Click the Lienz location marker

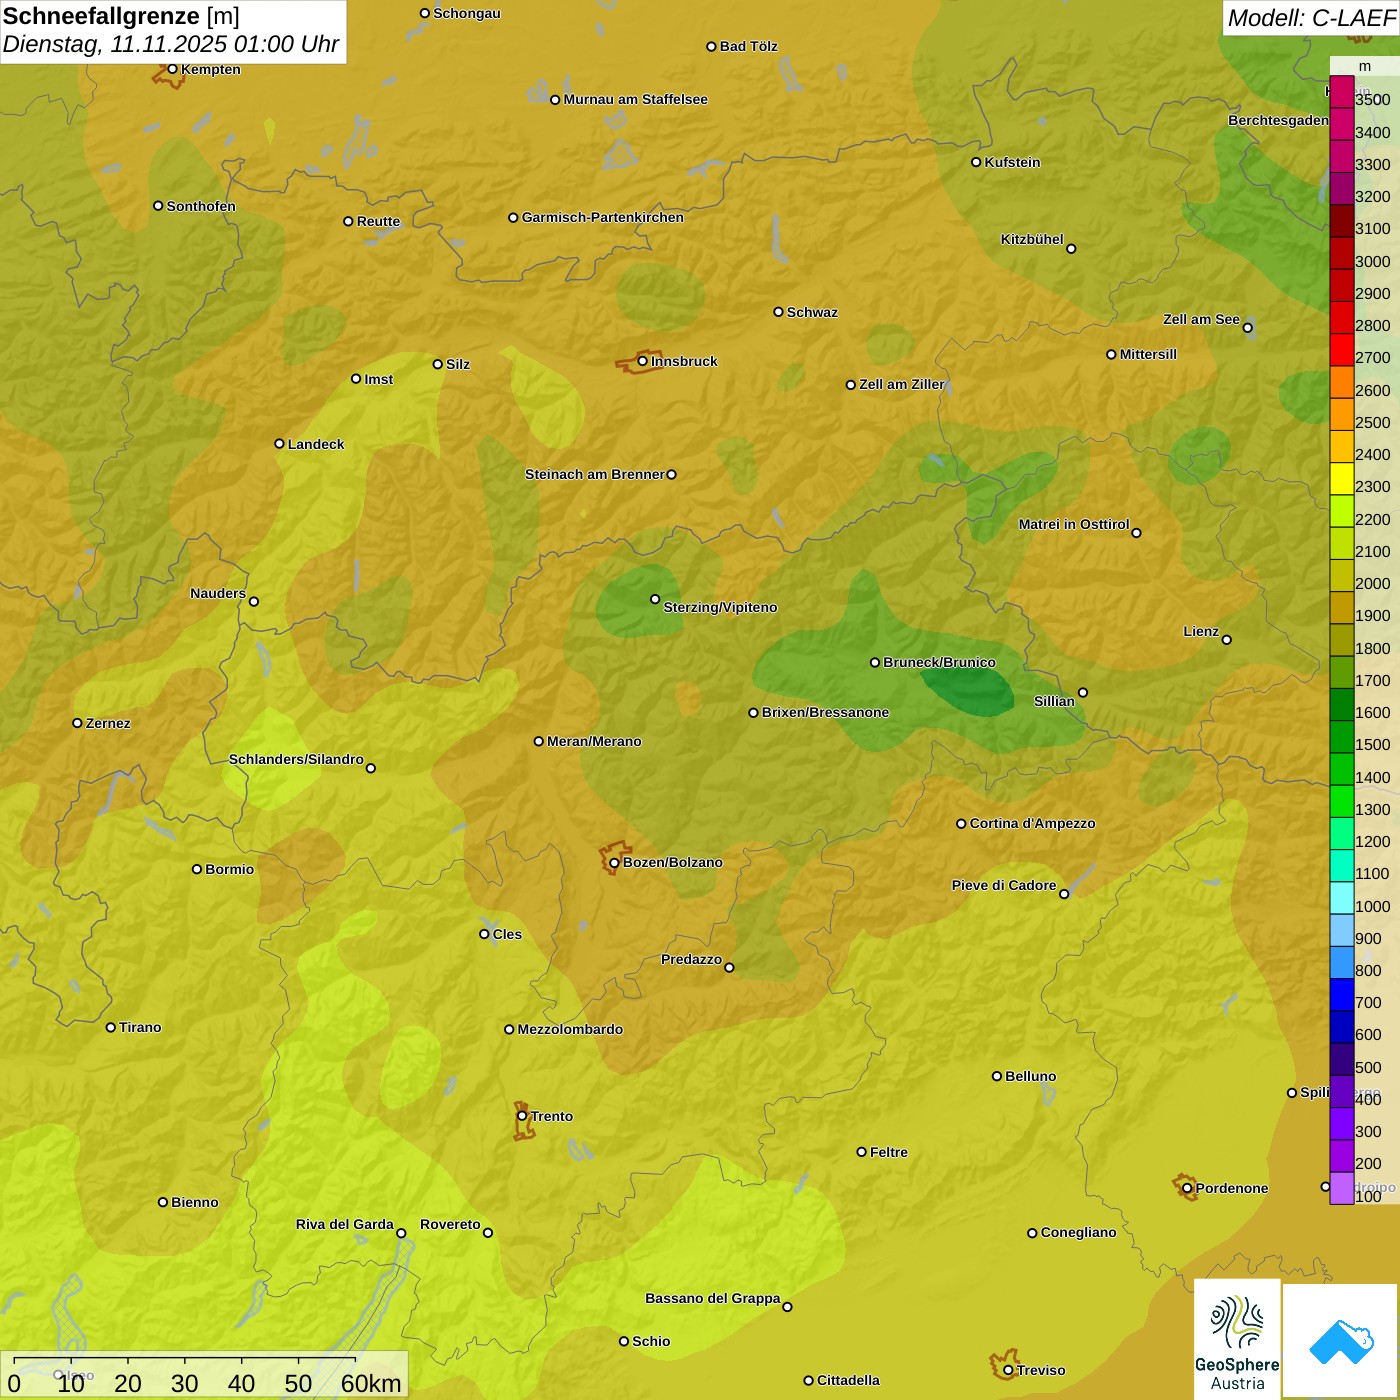pos(1227,639)
